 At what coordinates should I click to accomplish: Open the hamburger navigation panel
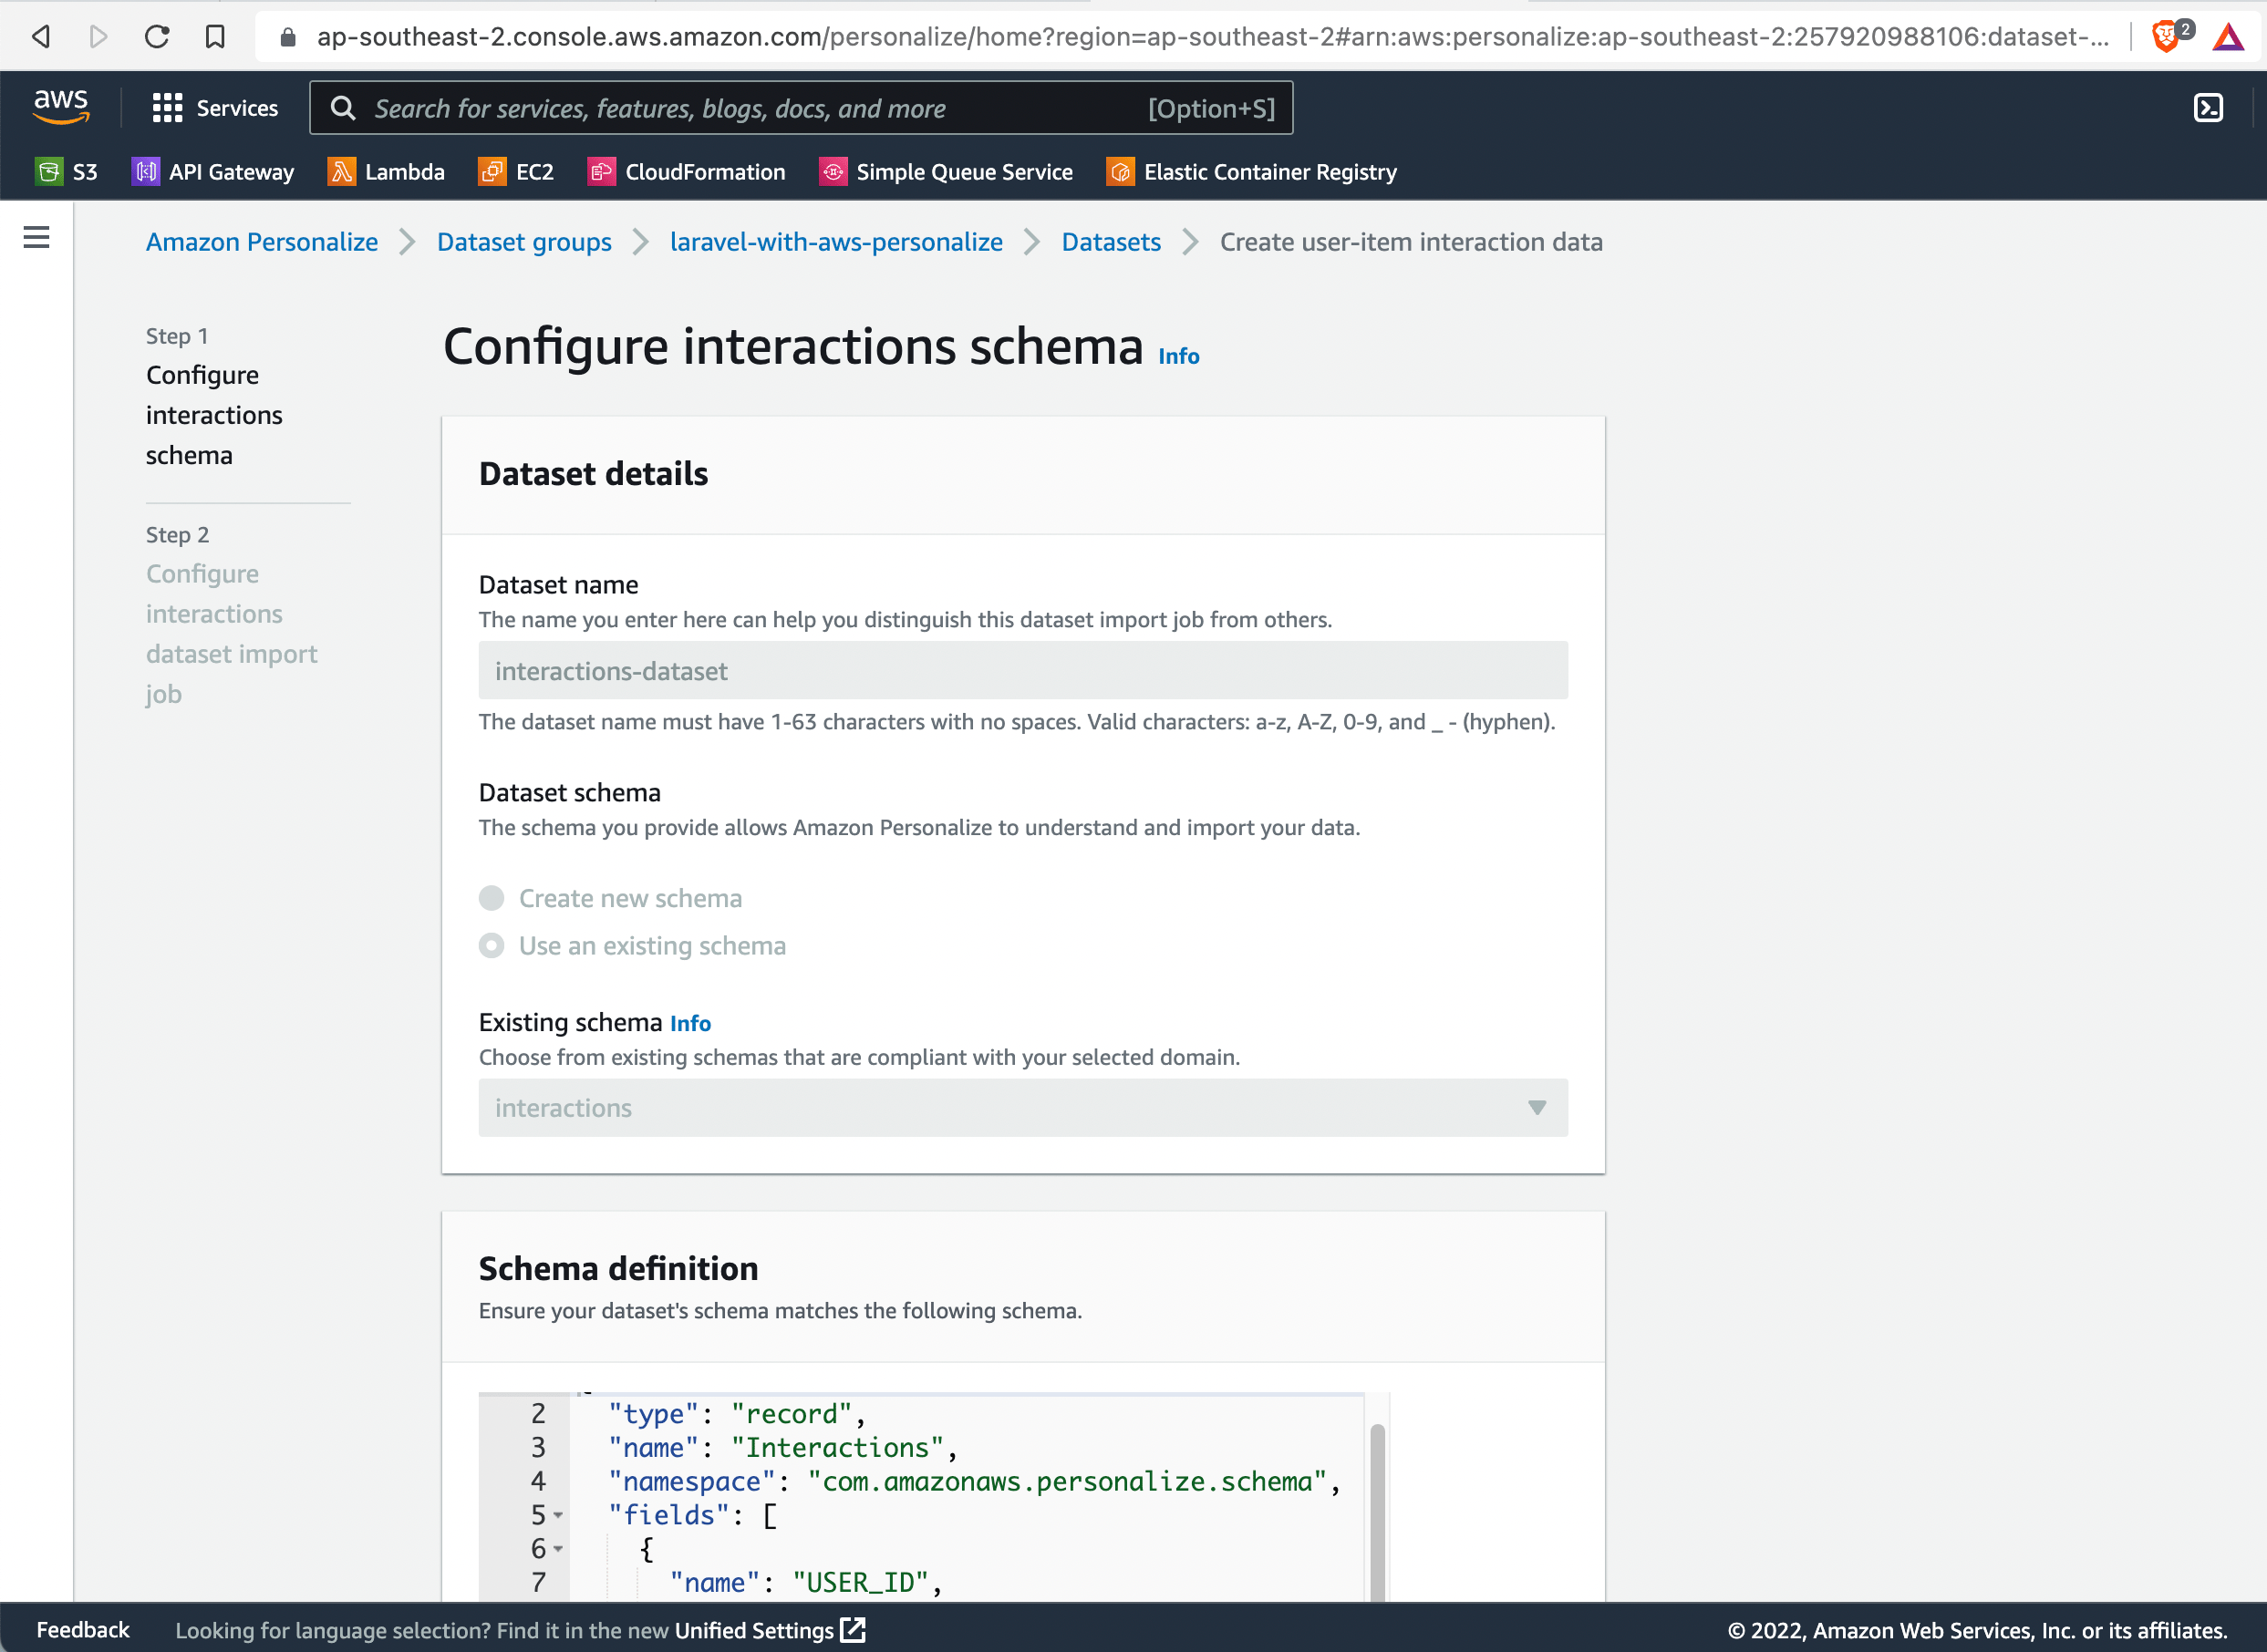coord(36,237)
